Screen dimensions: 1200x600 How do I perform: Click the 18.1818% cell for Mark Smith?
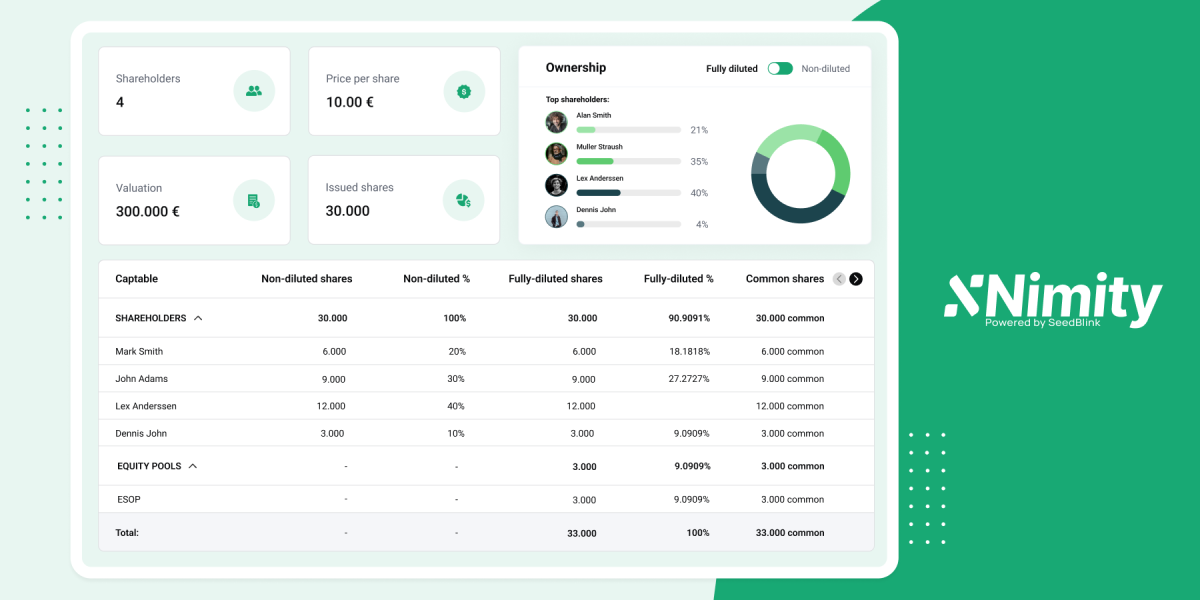[690, 351]
